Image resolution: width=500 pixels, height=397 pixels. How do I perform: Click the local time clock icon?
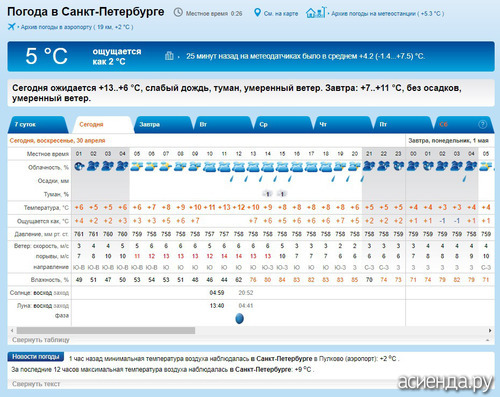tap(178, 13)
